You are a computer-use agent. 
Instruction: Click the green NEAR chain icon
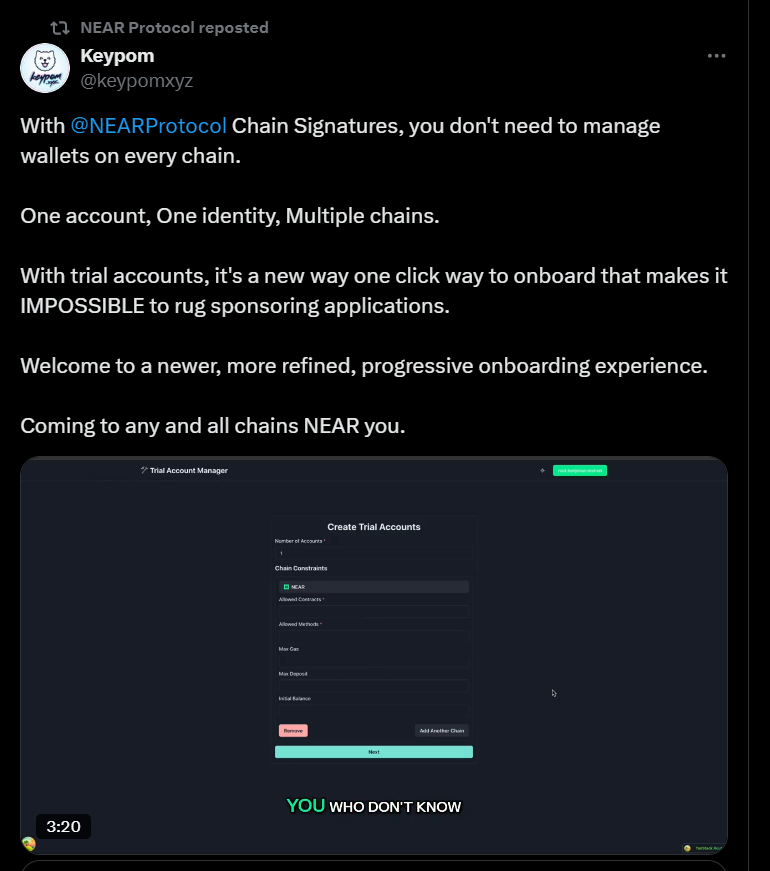pyautogui.click(x=286, y=587)
